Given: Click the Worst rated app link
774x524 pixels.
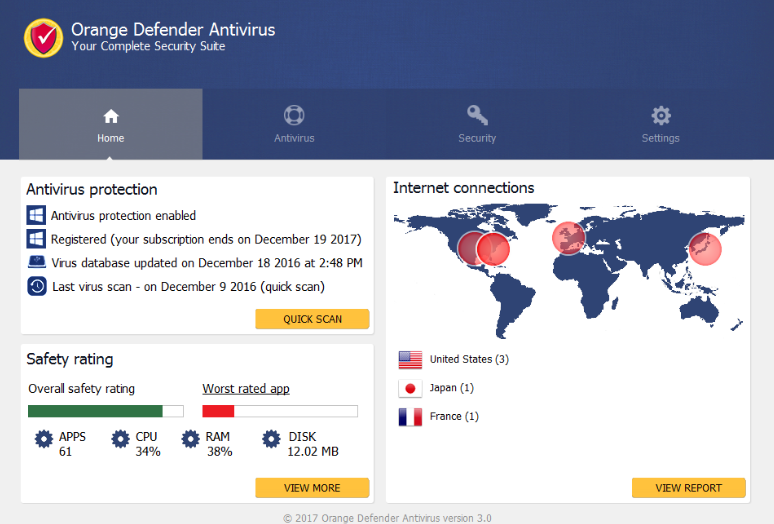Looking at the screenshot, I should pos(246,389).
